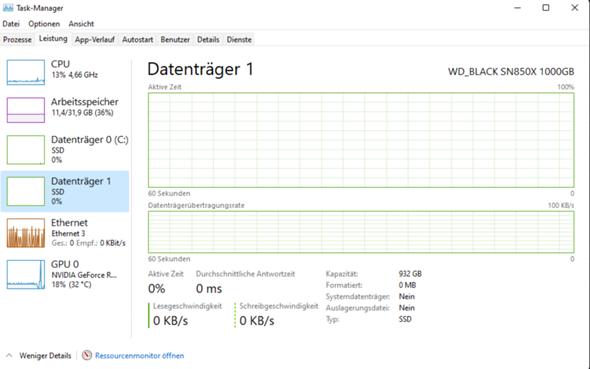
Task: Click the Ethernet label in sidebar
Action: pyautogui.click(x=69, y=223)
